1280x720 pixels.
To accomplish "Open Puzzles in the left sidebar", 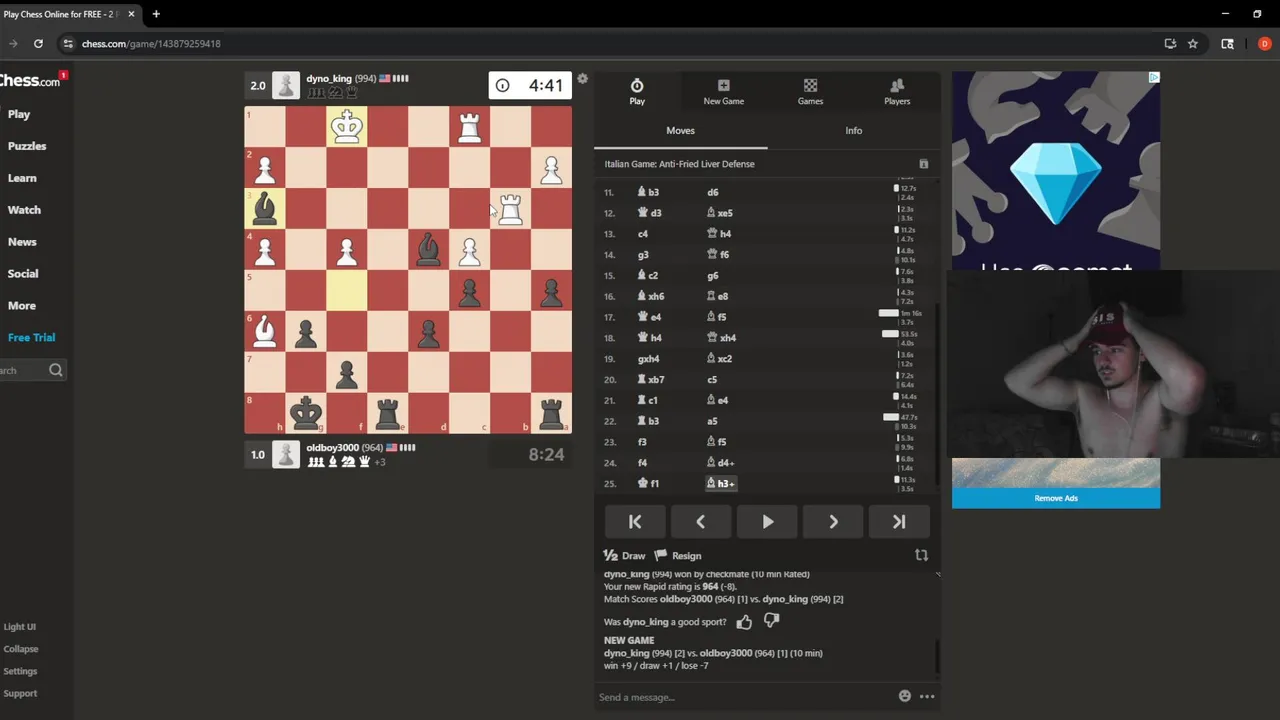I will coord(27,146).
